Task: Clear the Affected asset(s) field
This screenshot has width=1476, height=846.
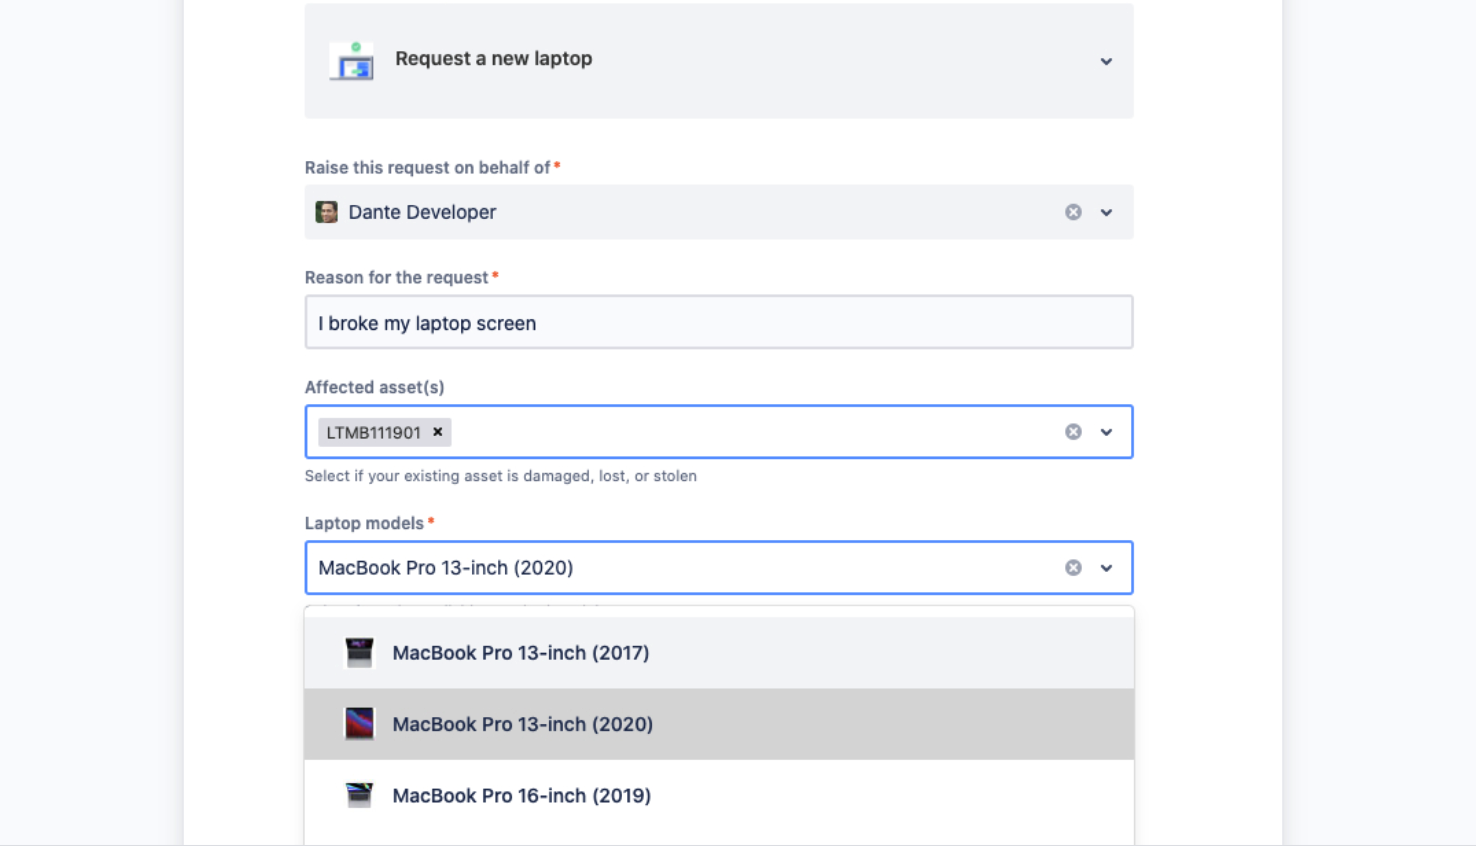Action: [x=1073, y=431]
